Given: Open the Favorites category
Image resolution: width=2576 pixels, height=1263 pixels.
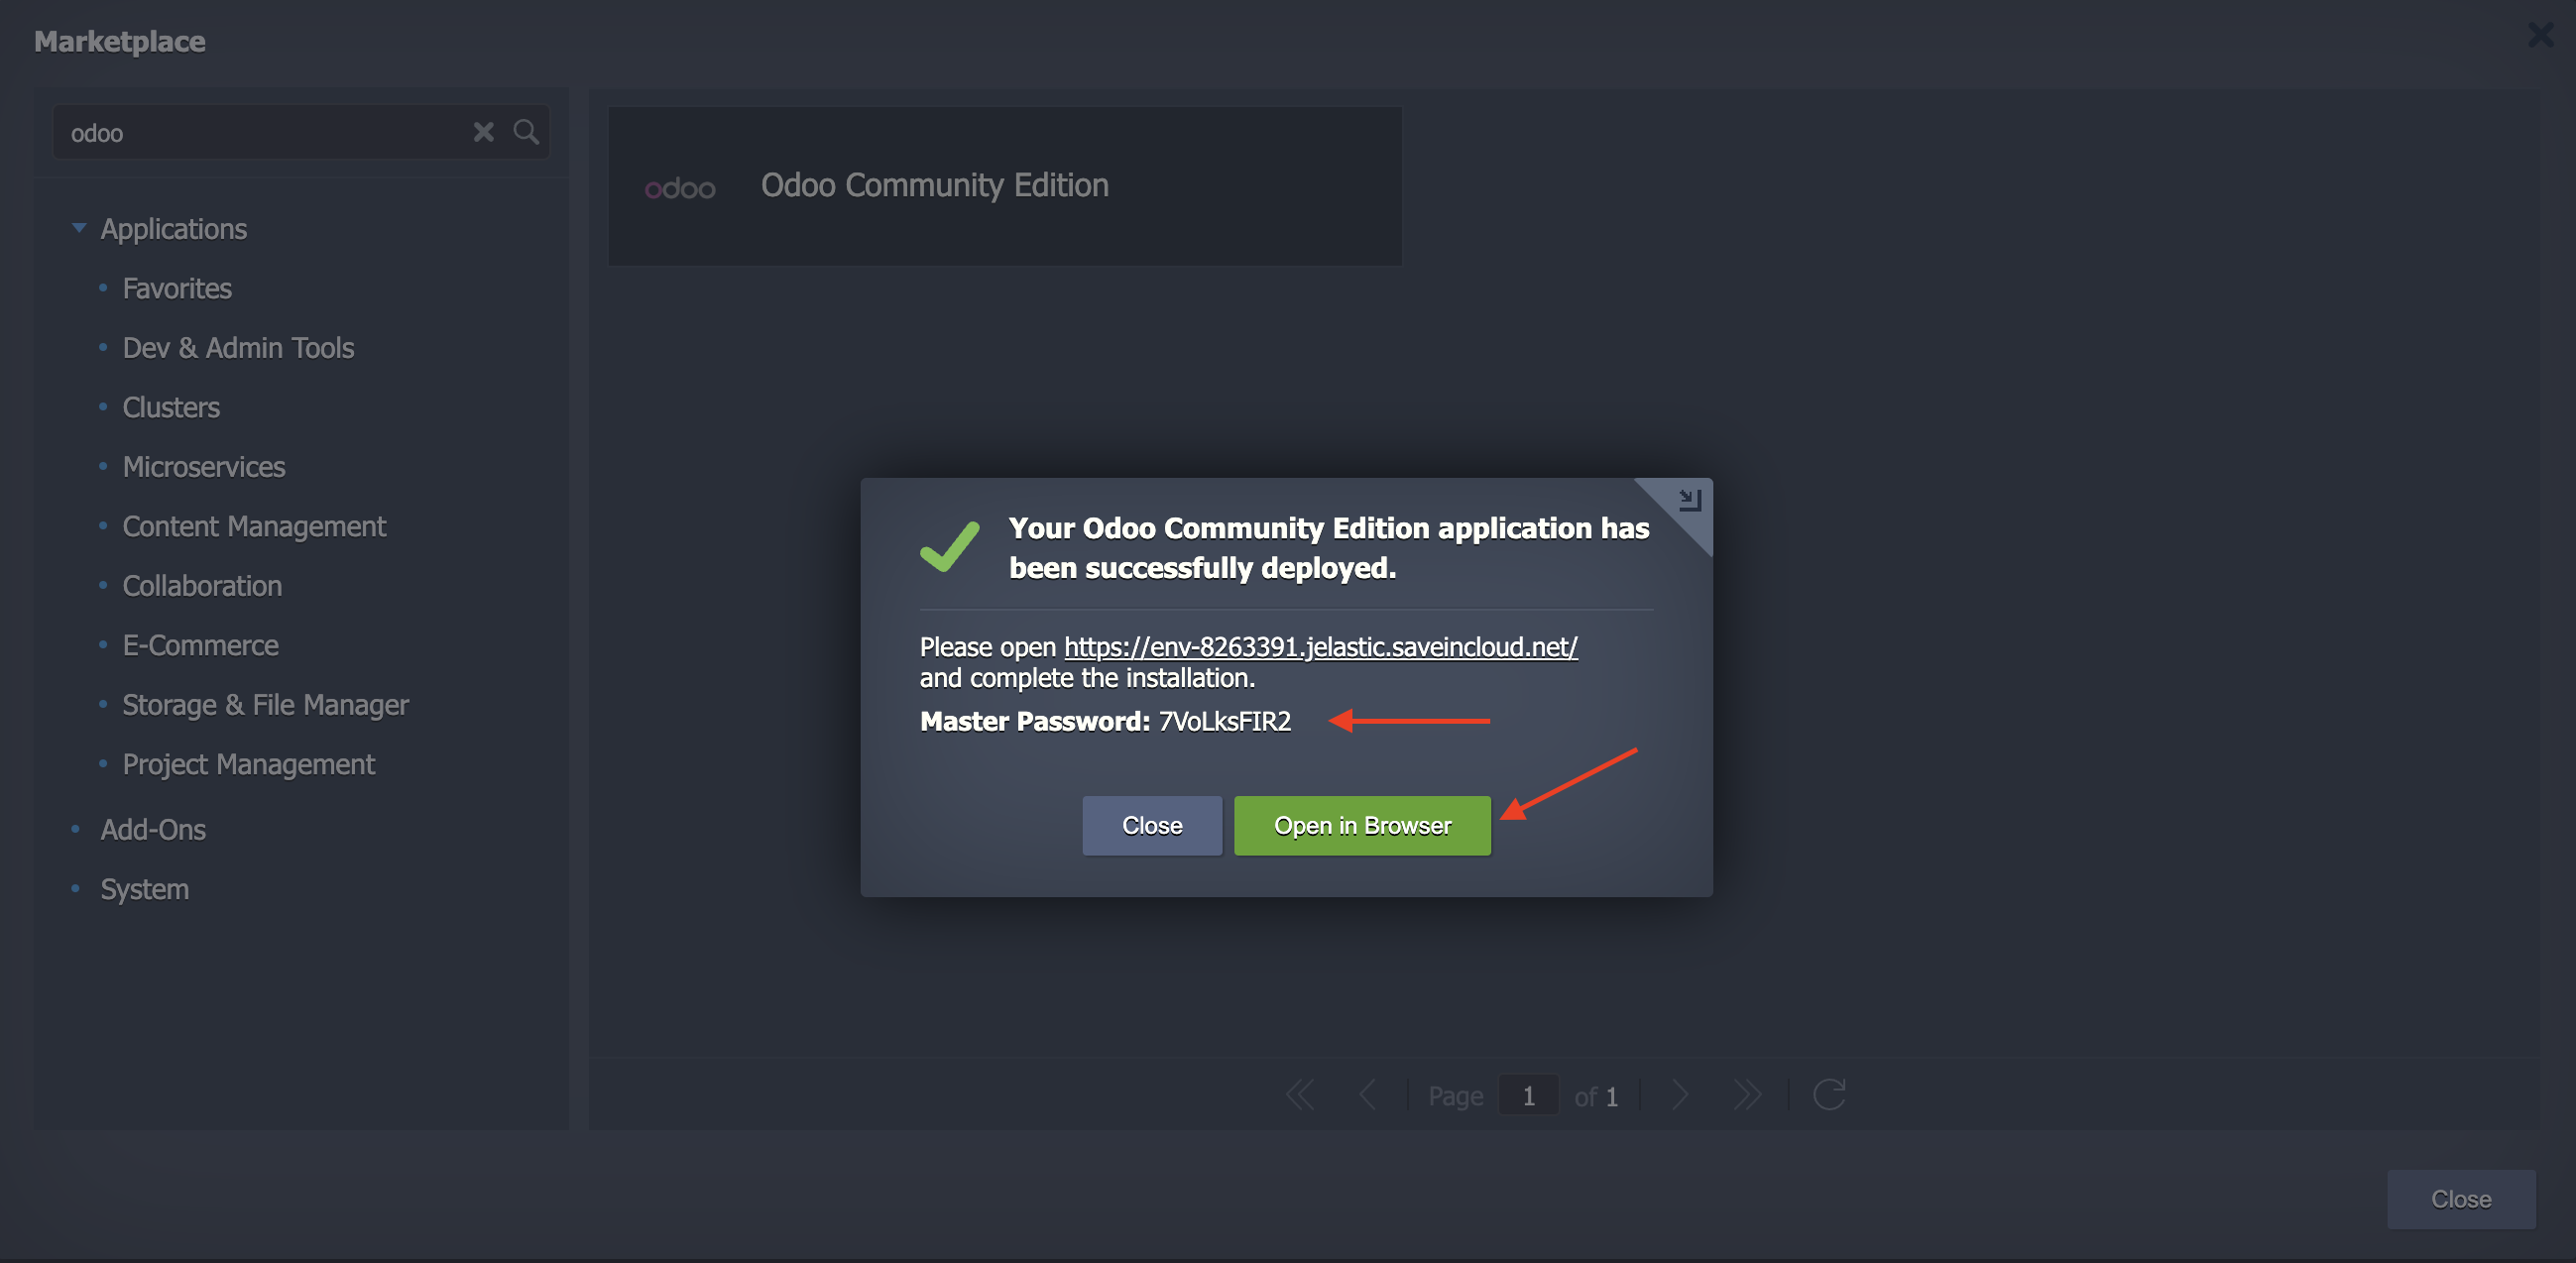Looking at the screenshot, I should 177,289.
